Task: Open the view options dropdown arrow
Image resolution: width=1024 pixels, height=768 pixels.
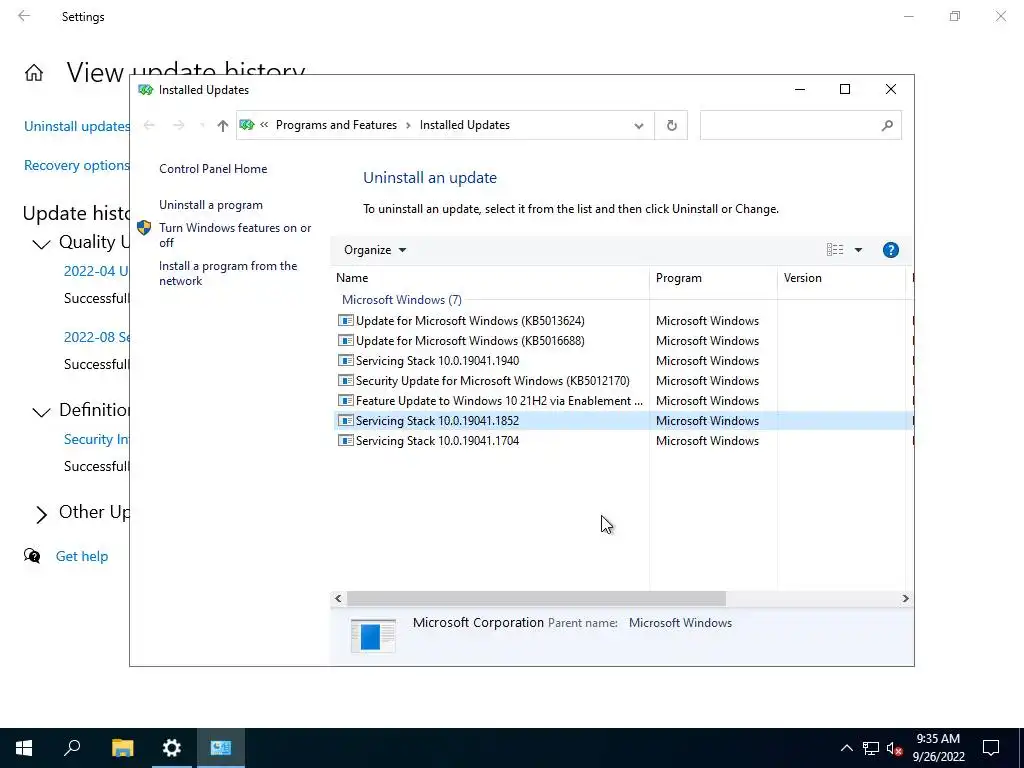Action: tap(858, 250)
